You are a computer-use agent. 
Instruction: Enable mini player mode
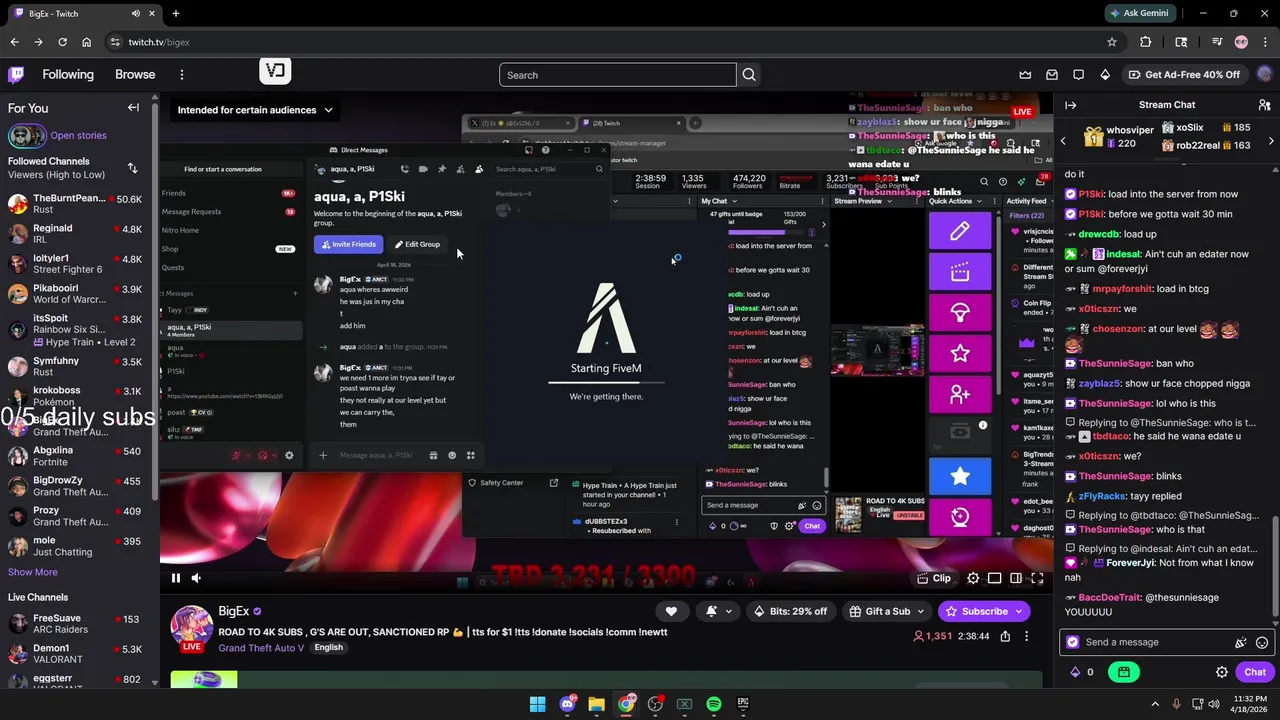coord(995,578)
